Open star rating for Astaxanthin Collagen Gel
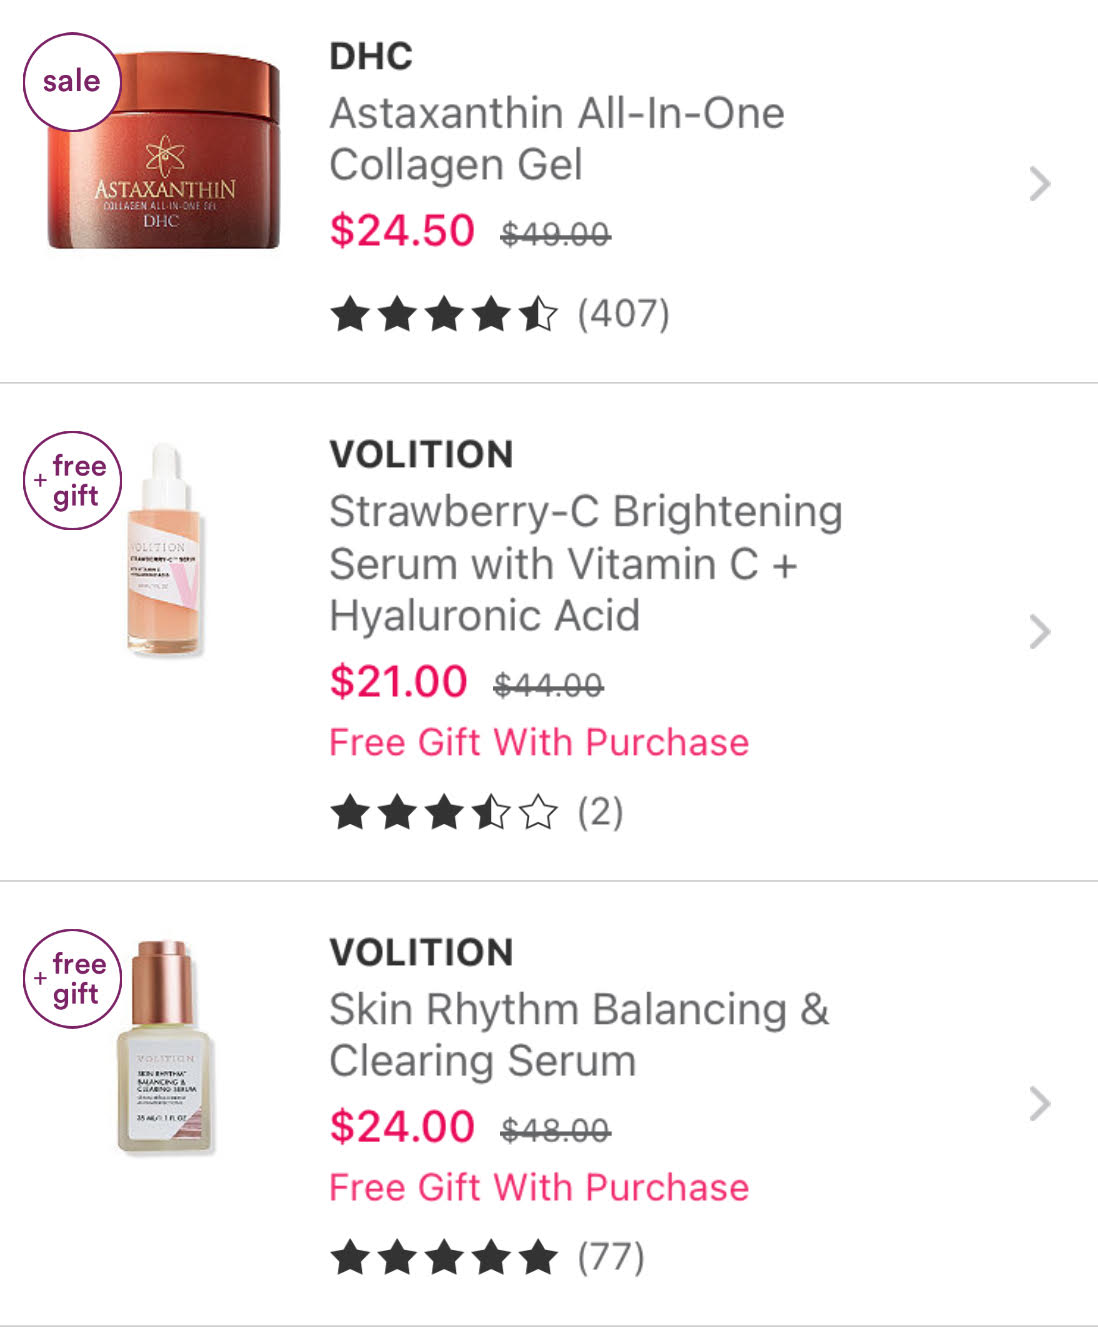The height and width of the screenshot is (1333, 1098). (443, 314)
